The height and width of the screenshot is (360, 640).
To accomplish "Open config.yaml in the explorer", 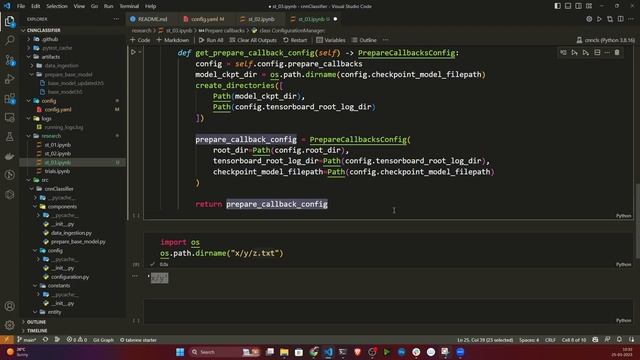I will click(x=58, y=109).
